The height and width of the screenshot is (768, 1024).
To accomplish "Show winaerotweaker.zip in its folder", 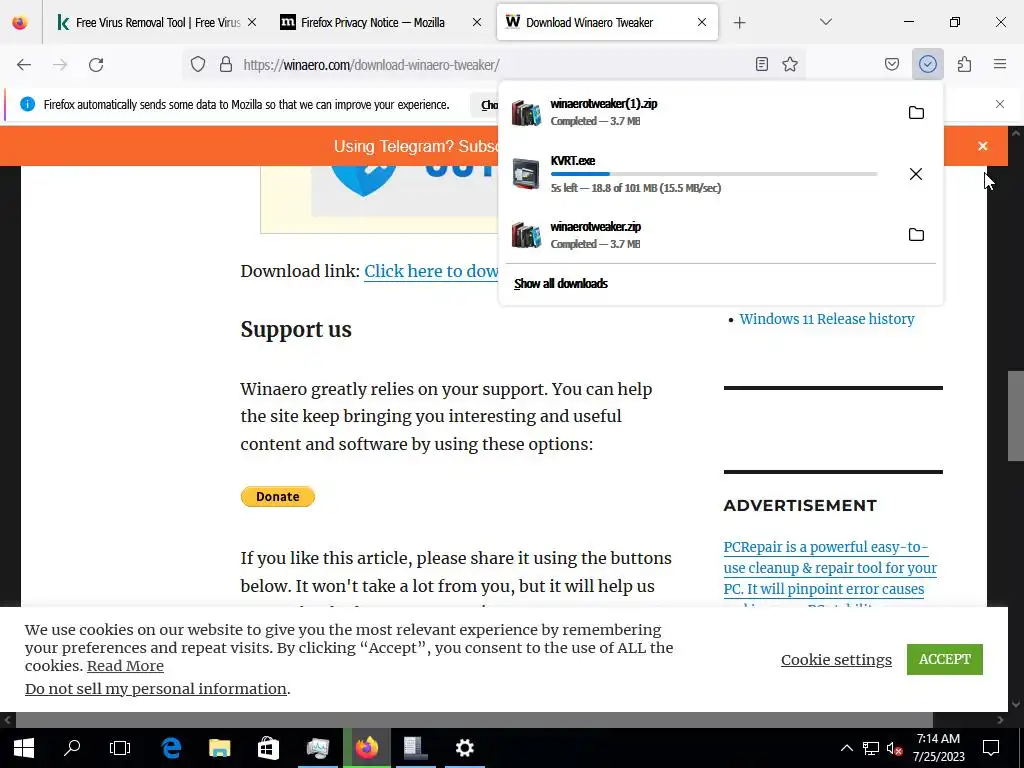I will (x=916, y=234).
